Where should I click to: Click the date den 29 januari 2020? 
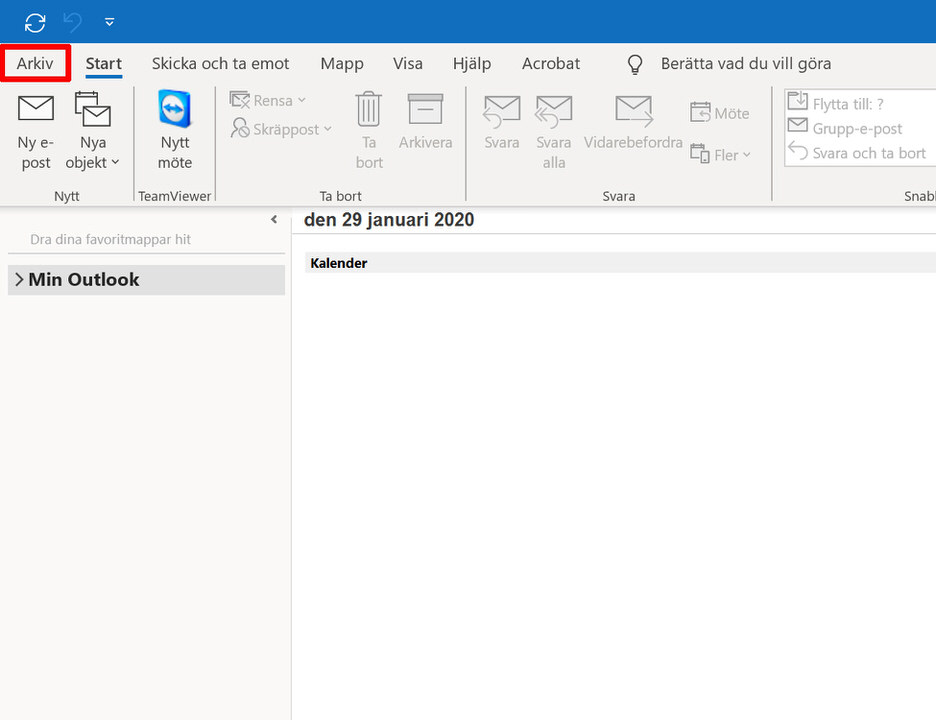coord(389,220)
